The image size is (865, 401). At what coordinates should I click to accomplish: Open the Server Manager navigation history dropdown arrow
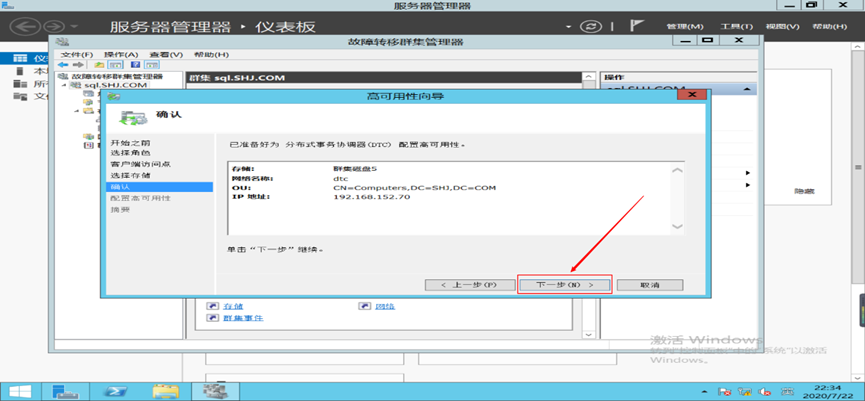(74, 27)
